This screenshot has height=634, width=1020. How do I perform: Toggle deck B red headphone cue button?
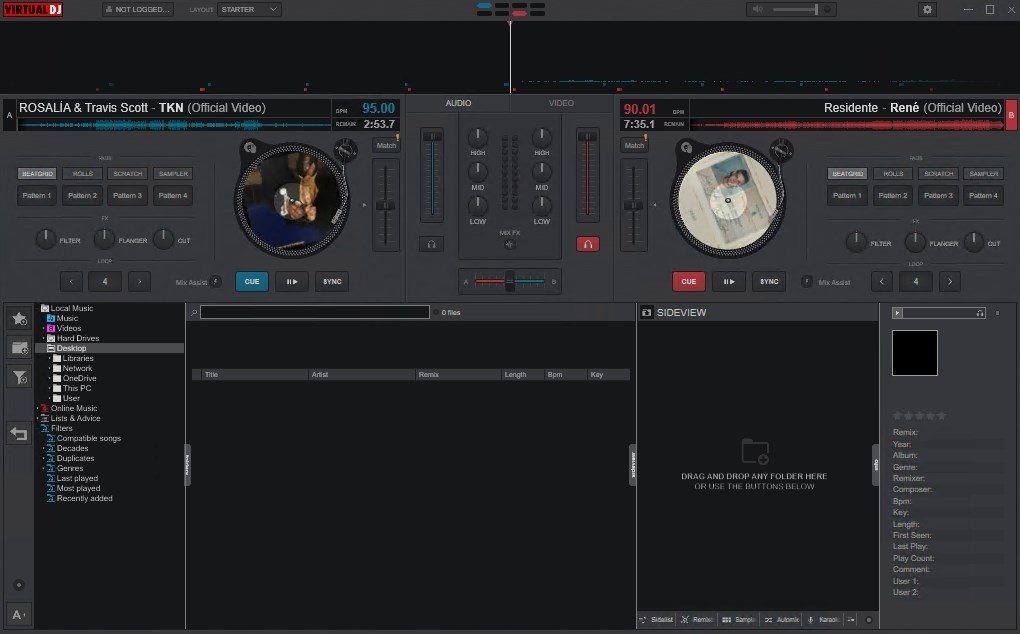point(587,244)
